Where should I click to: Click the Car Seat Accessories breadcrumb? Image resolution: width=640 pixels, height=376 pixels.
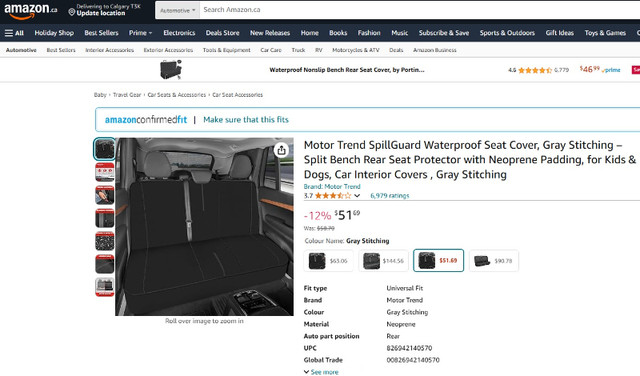(238, 95)
